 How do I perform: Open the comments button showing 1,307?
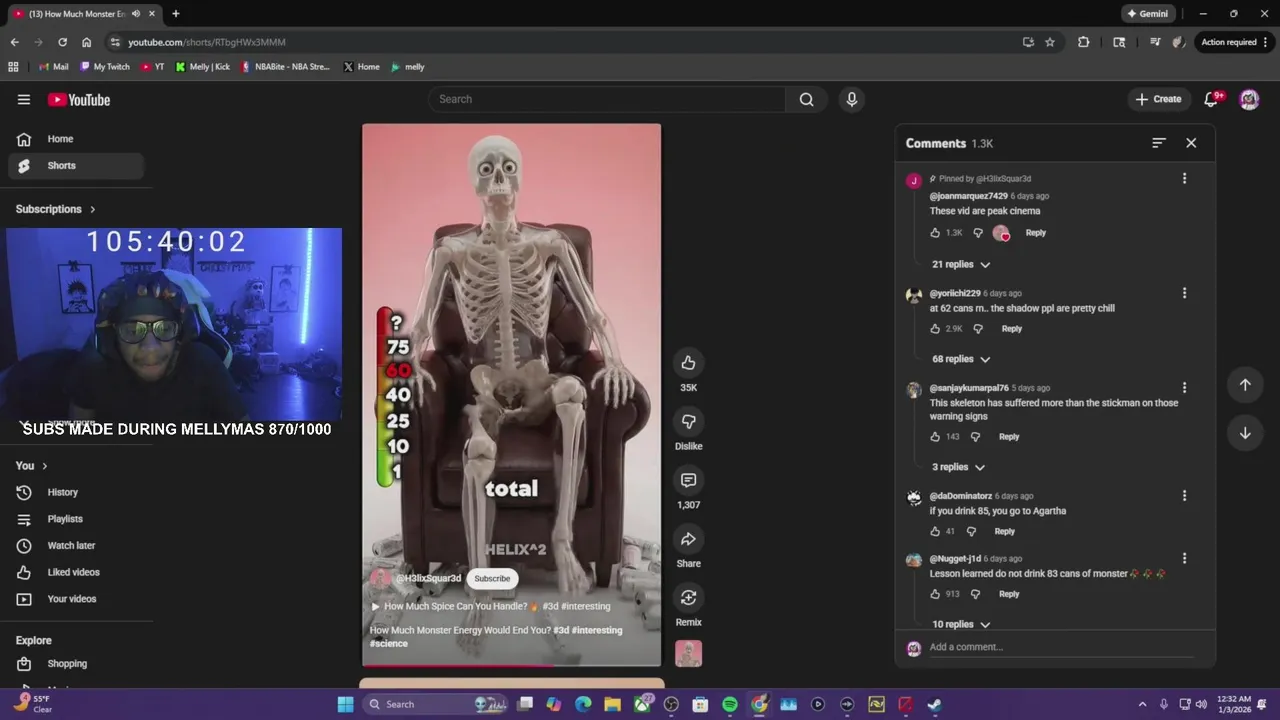coord(688,480)
